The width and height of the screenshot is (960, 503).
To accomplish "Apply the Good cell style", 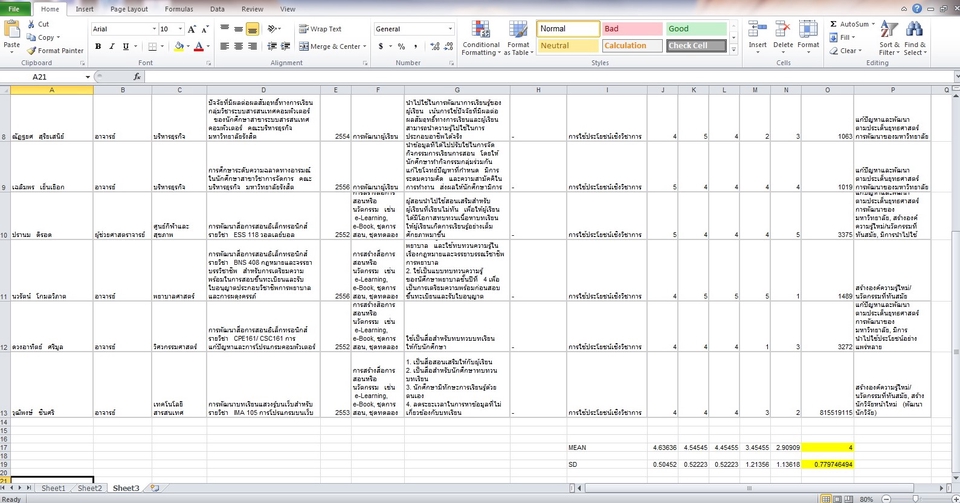I will [x=696, y=29].
